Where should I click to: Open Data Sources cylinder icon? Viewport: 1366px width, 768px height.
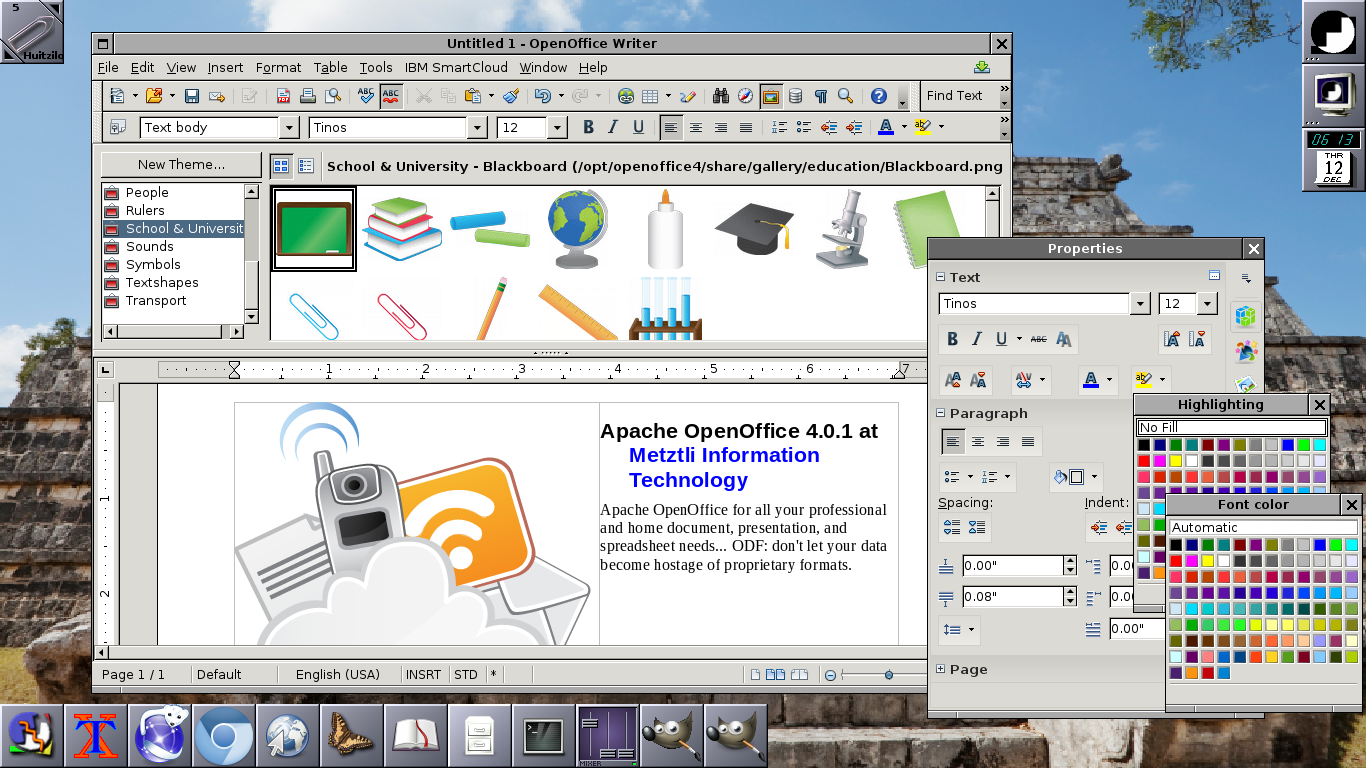pyautogui.click(x=796, y=96)
